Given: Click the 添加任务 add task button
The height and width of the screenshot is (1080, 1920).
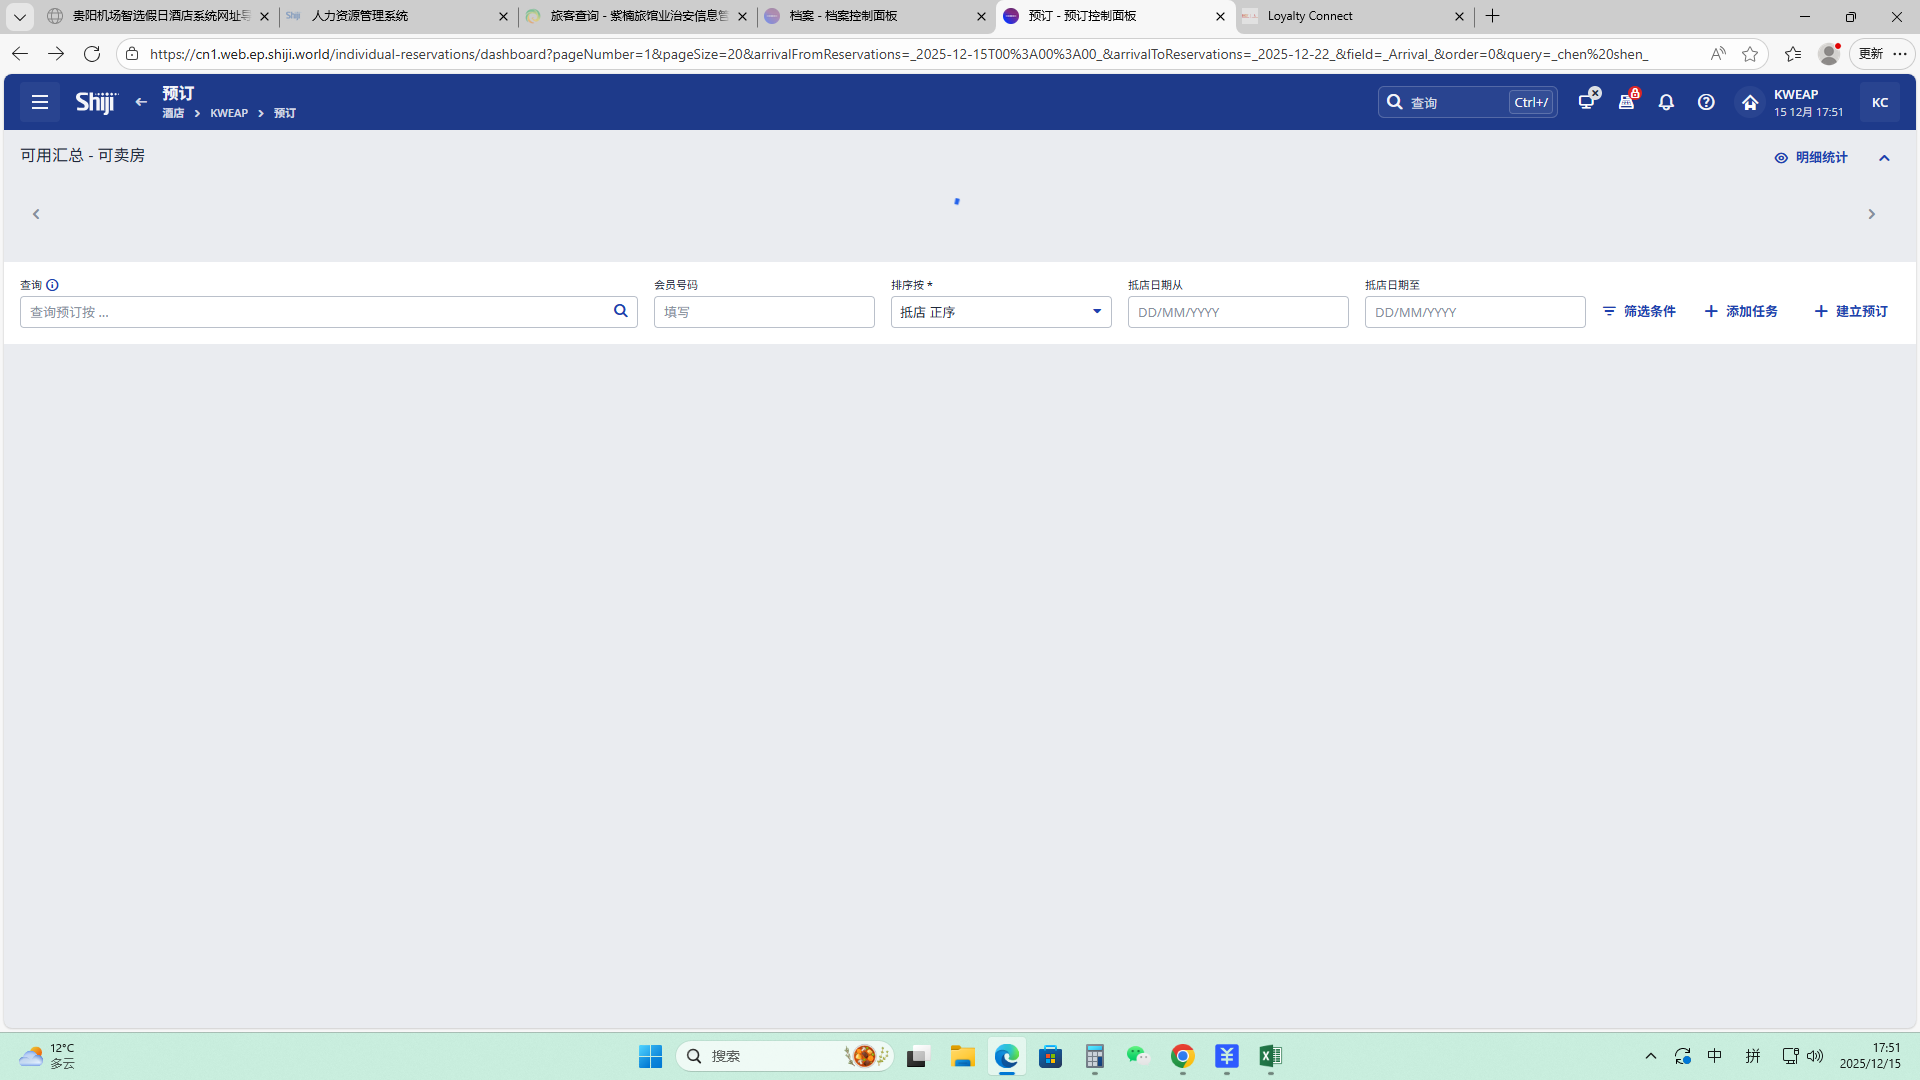Looking at the screenshot, I should [x=1741, y=312].
